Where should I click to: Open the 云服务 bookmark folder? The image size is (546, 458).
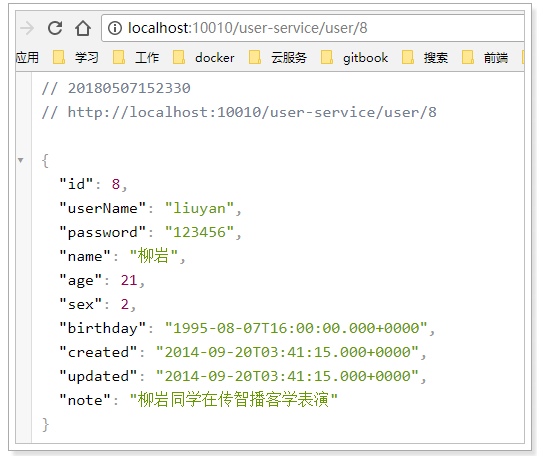[x=278, y=57]
